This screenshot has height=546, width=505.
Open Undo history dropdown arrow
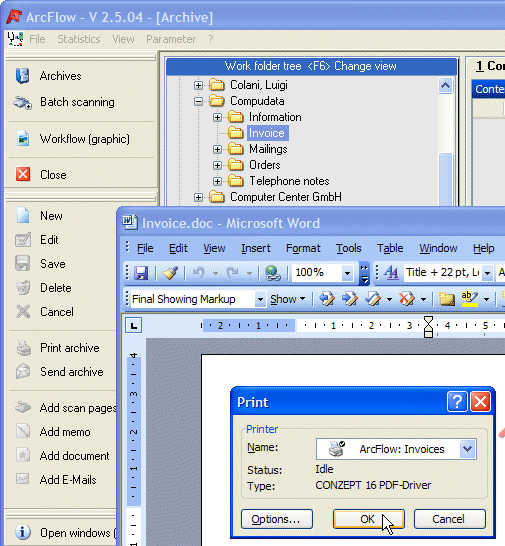coord(215,273)
